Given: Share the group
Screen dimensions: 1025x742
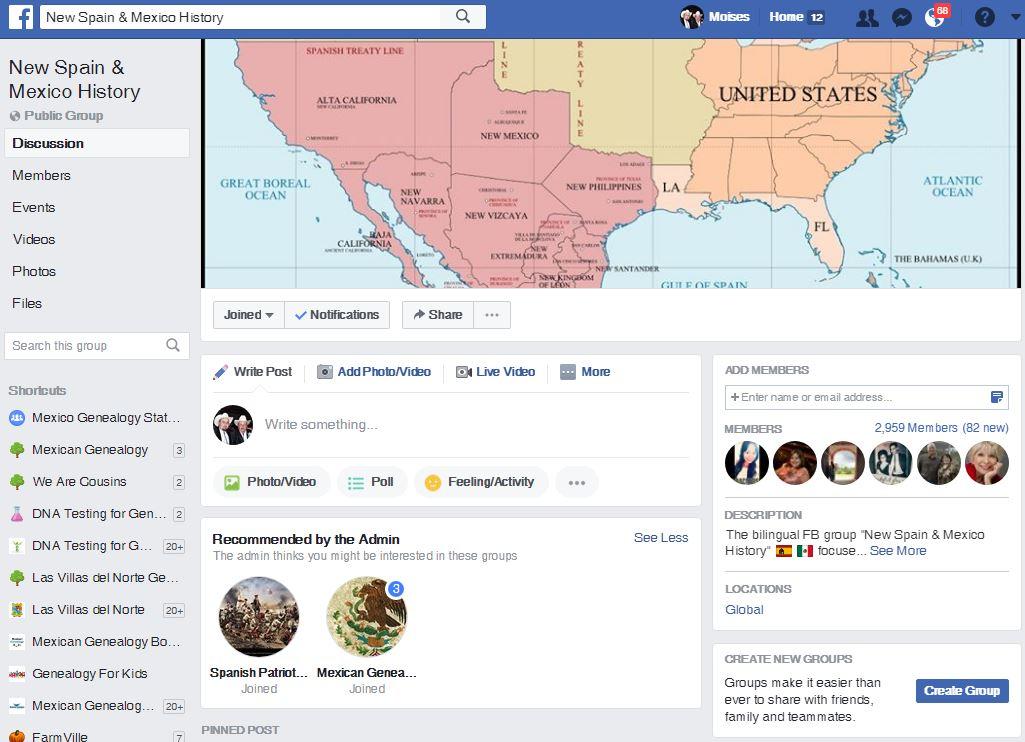Looking at the screenshot, I should (438, 315).
